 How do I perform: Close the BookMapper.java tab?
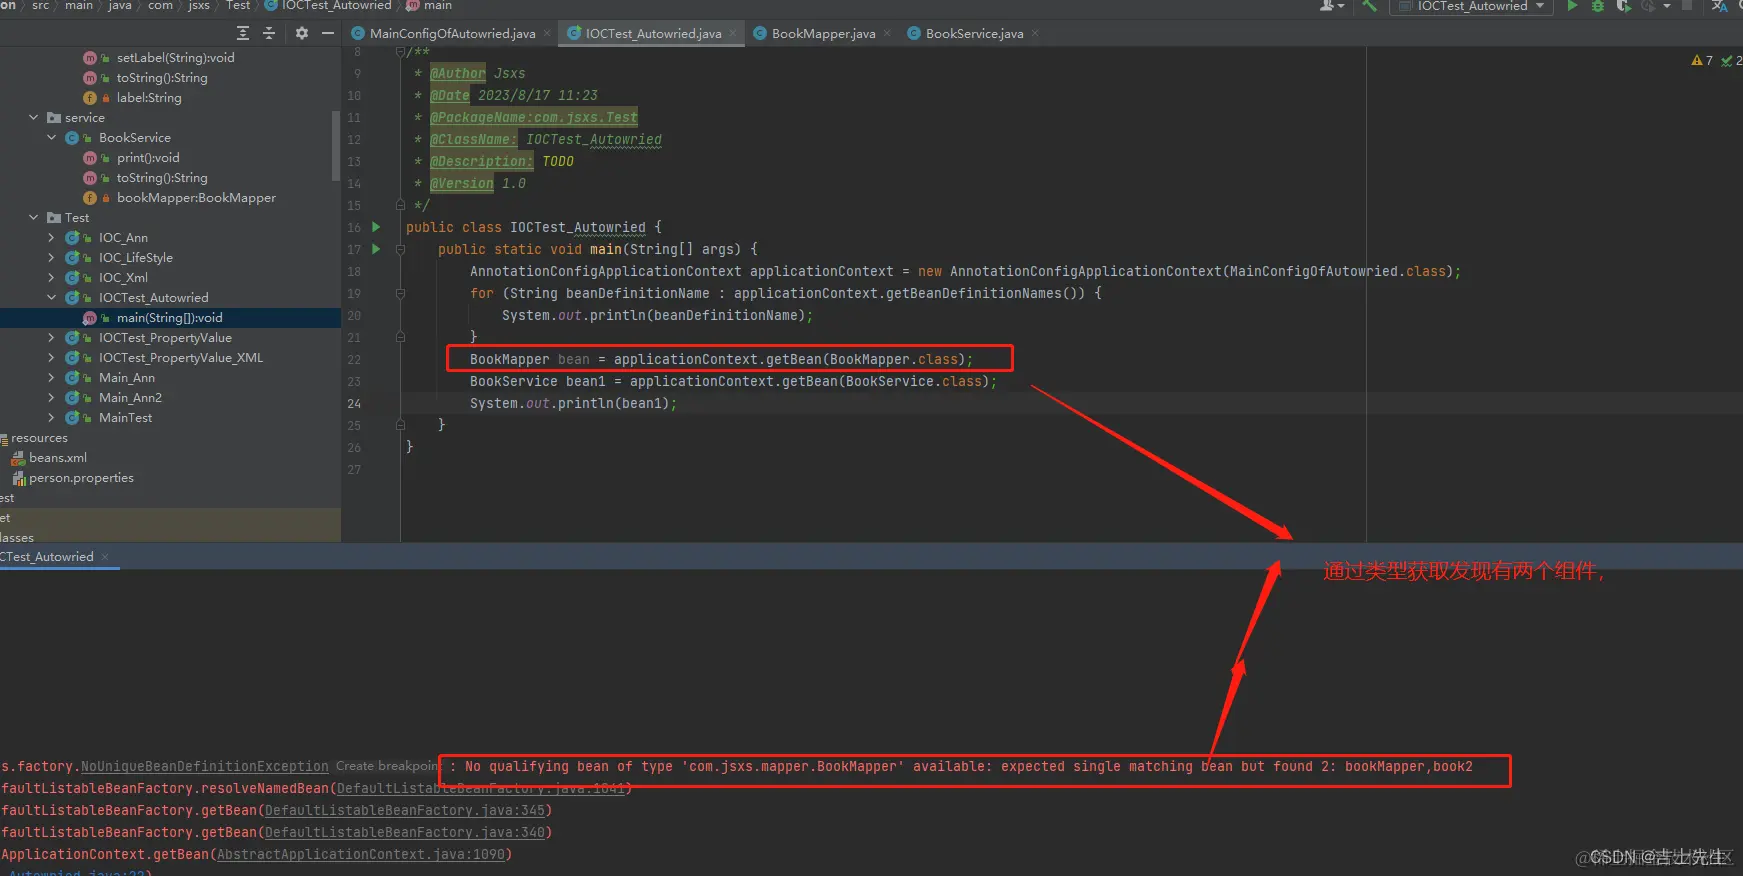(x=887, y=33)
